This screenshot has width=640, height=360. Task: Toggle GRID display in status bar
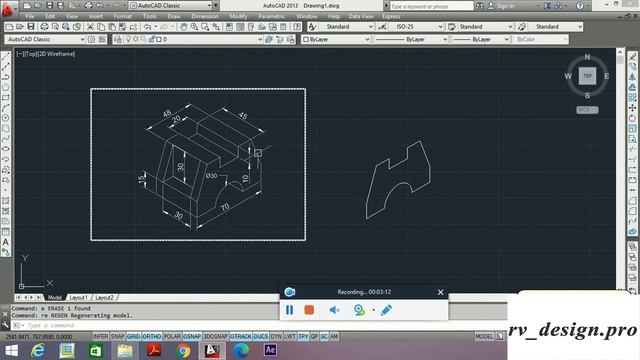pyautogui.click(x=133, y=336)
